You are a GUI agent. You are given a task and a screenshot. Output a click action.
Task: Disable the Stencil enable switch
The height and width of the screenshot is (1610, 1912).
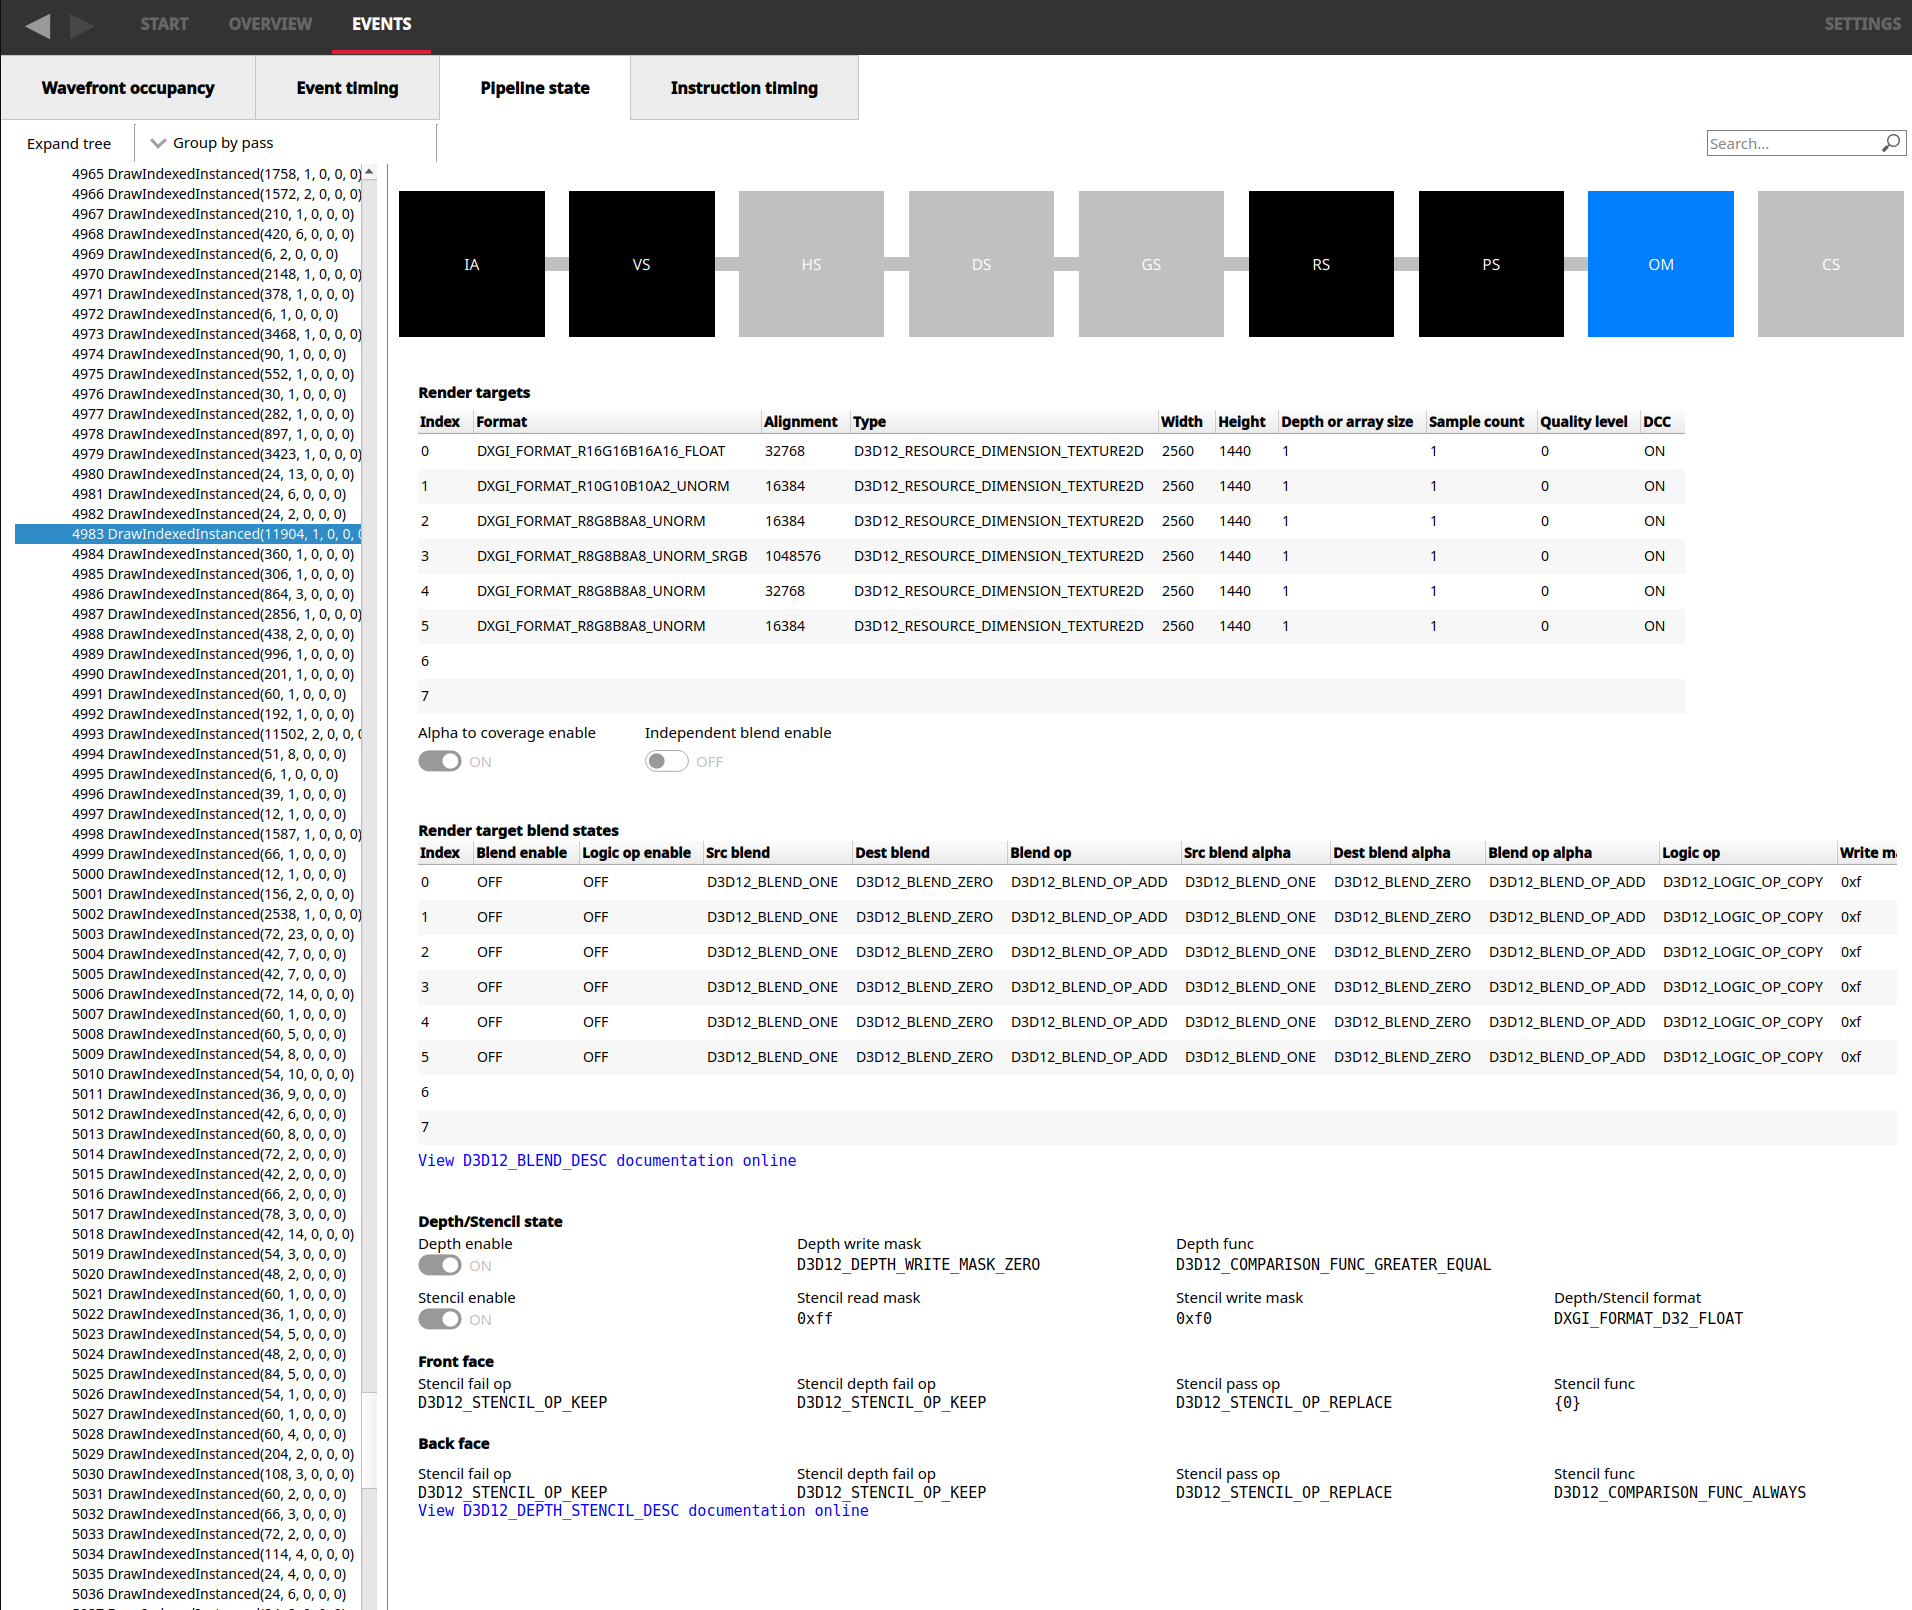pyautogui.click(x=438, y=1318)
